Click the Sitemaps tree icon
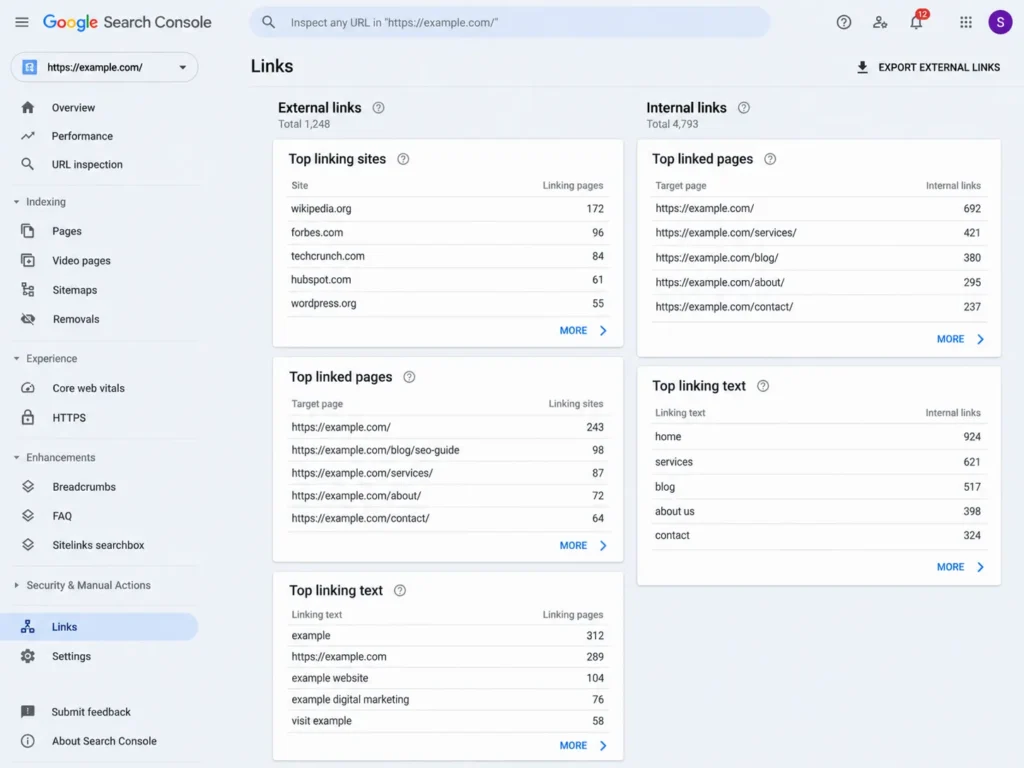This screenshot has height=768, width=1024. pyautogui.click(x=27, y=289)
